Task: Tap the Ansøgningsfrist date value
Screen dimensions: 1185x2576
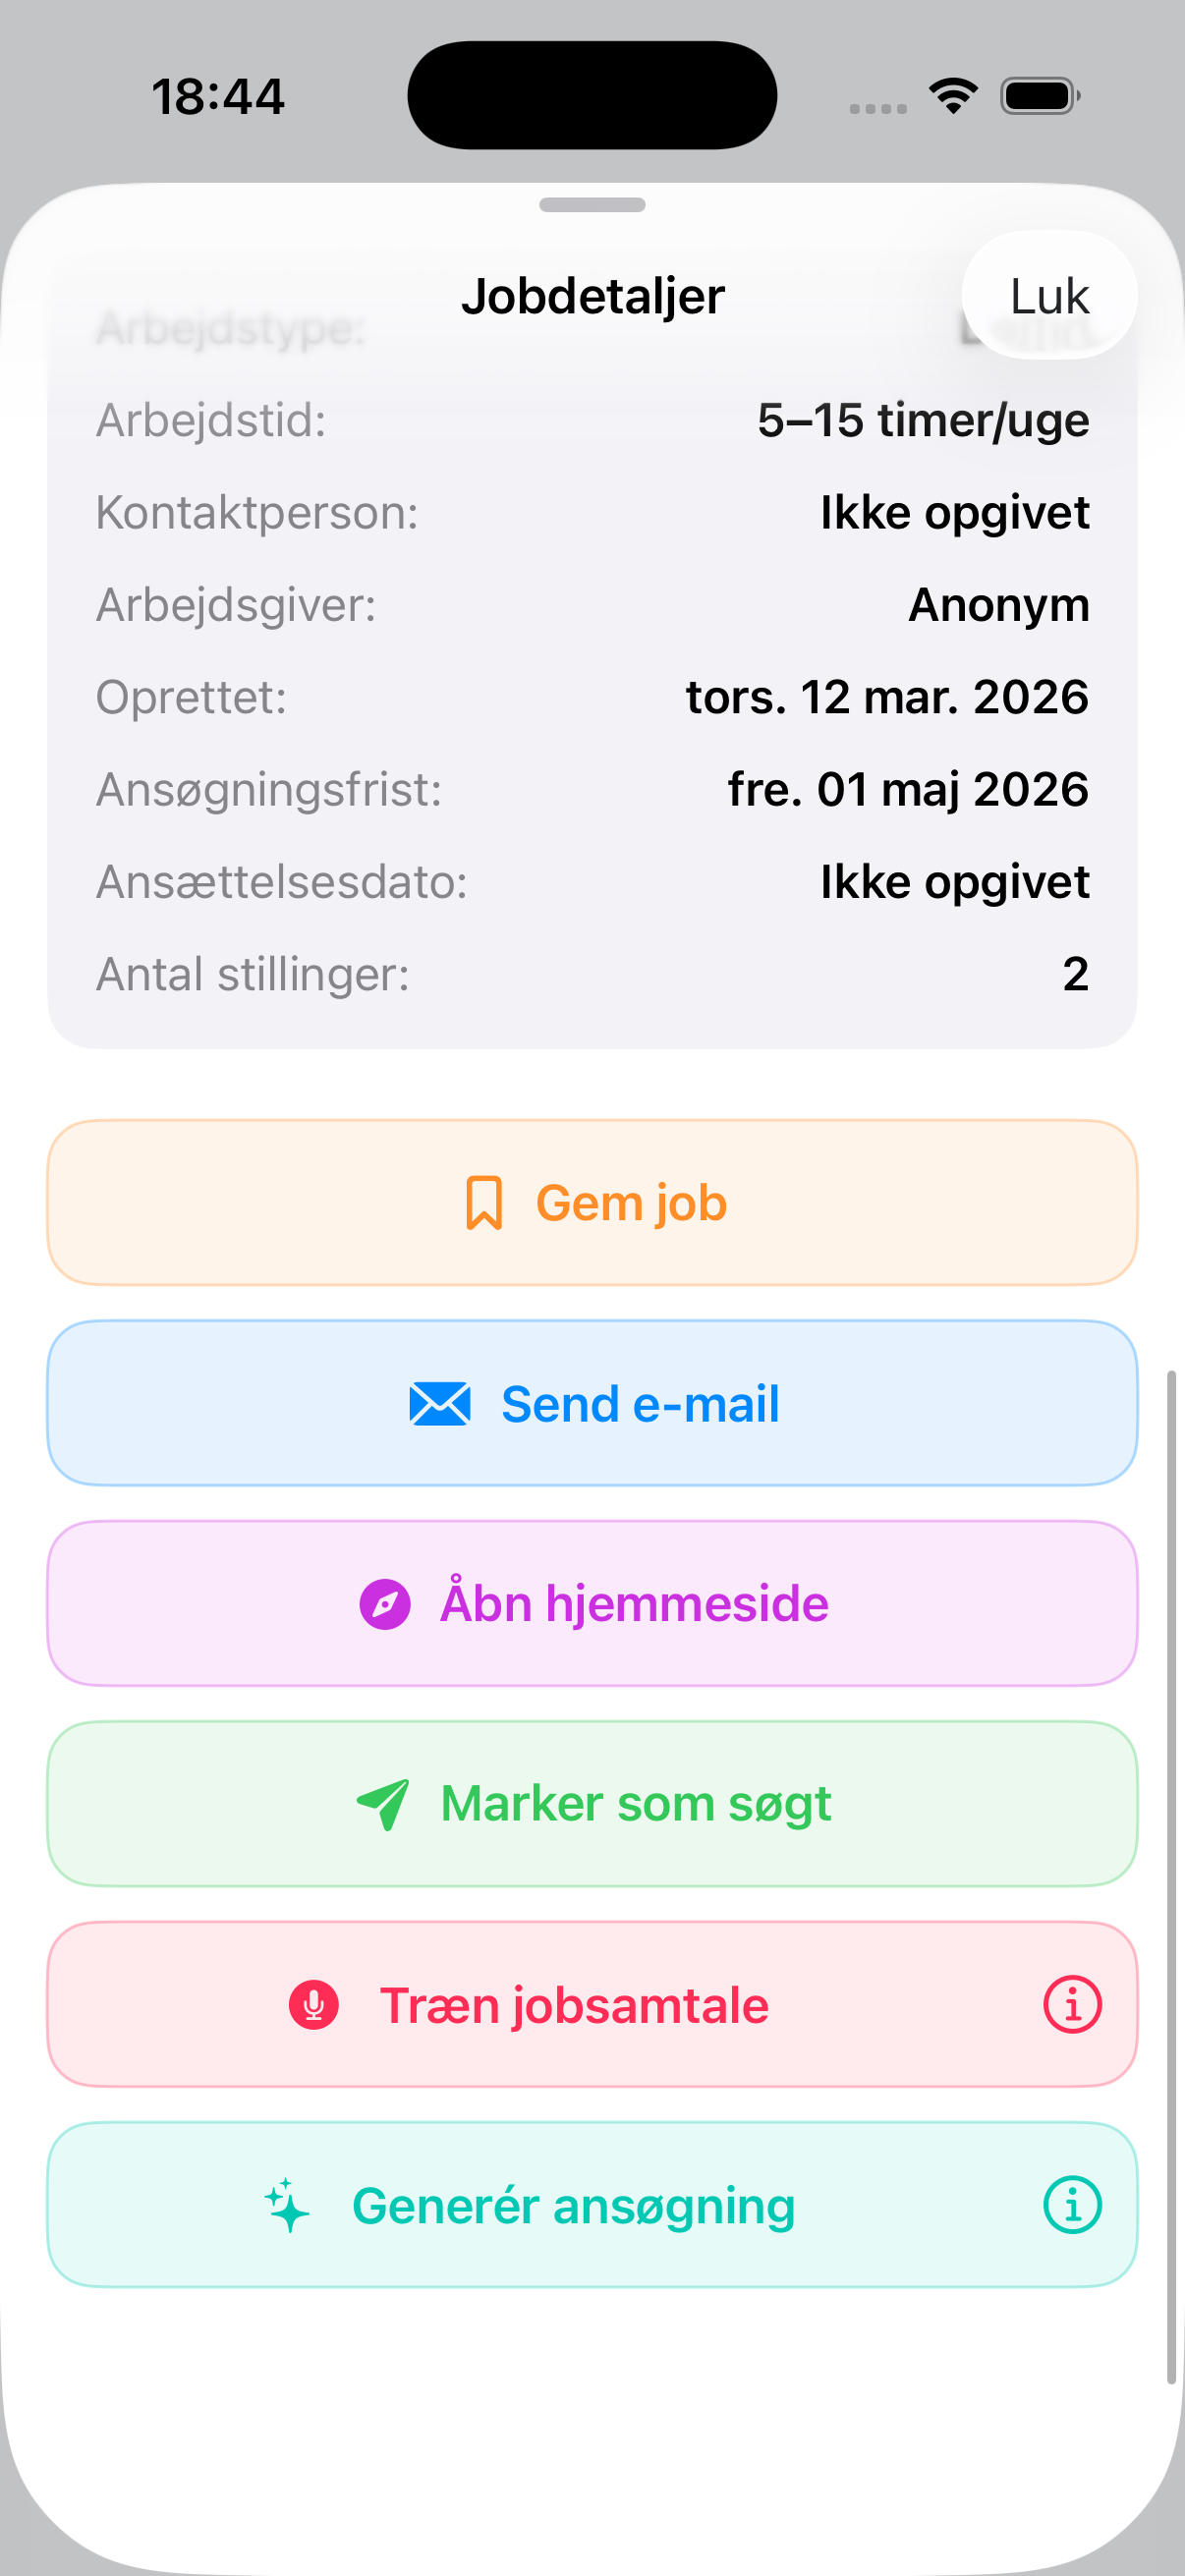Action: (907, 789)
